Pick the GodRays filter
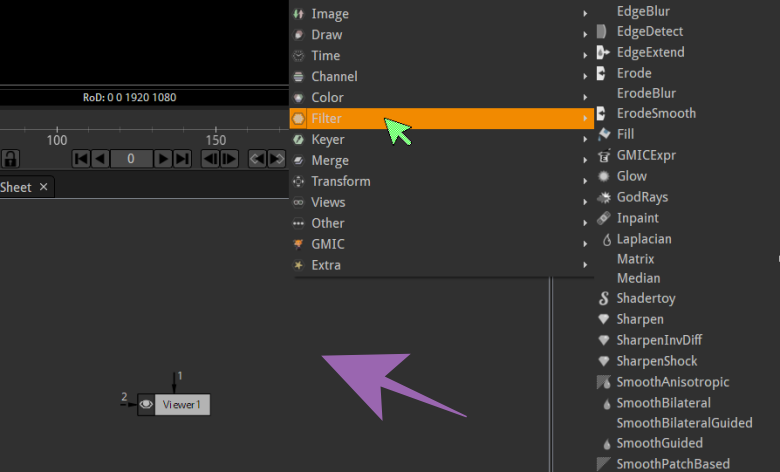This screenshot has height=472, width=780. pyautogui.click(x=642, y=197)
